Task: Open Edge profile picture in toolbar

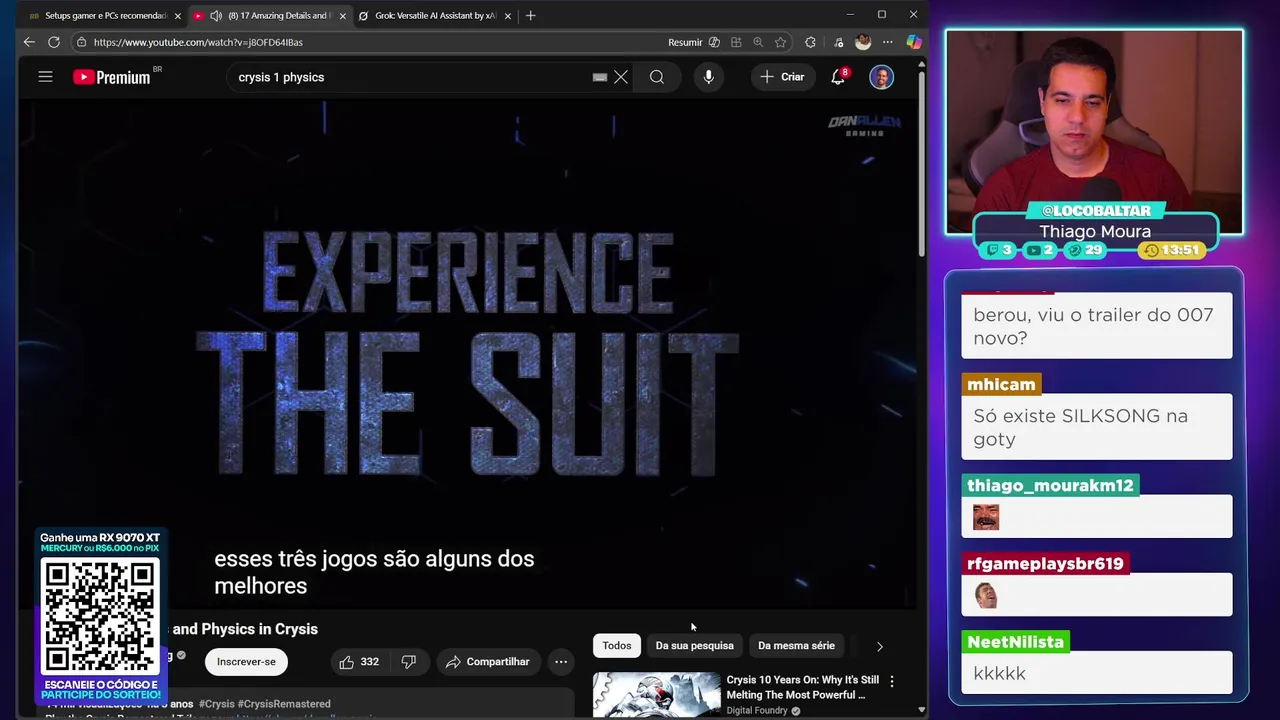Action: coord(863,42)
